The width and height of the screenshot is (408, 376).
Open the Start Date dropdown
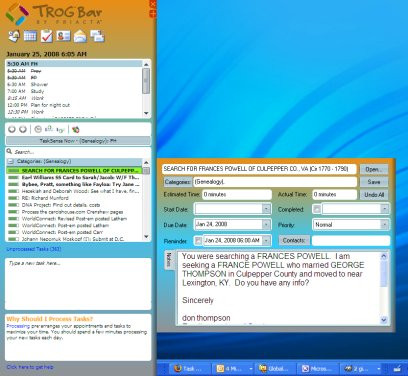tap(266, 209)
